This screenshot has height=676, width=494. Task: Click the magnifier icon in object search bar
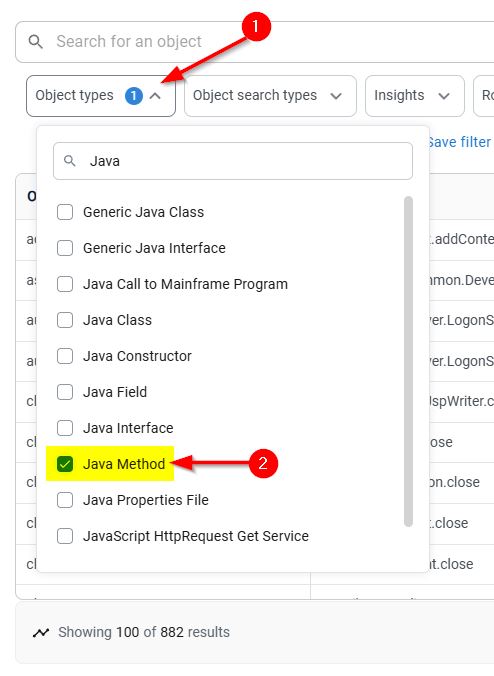point(35,42)
